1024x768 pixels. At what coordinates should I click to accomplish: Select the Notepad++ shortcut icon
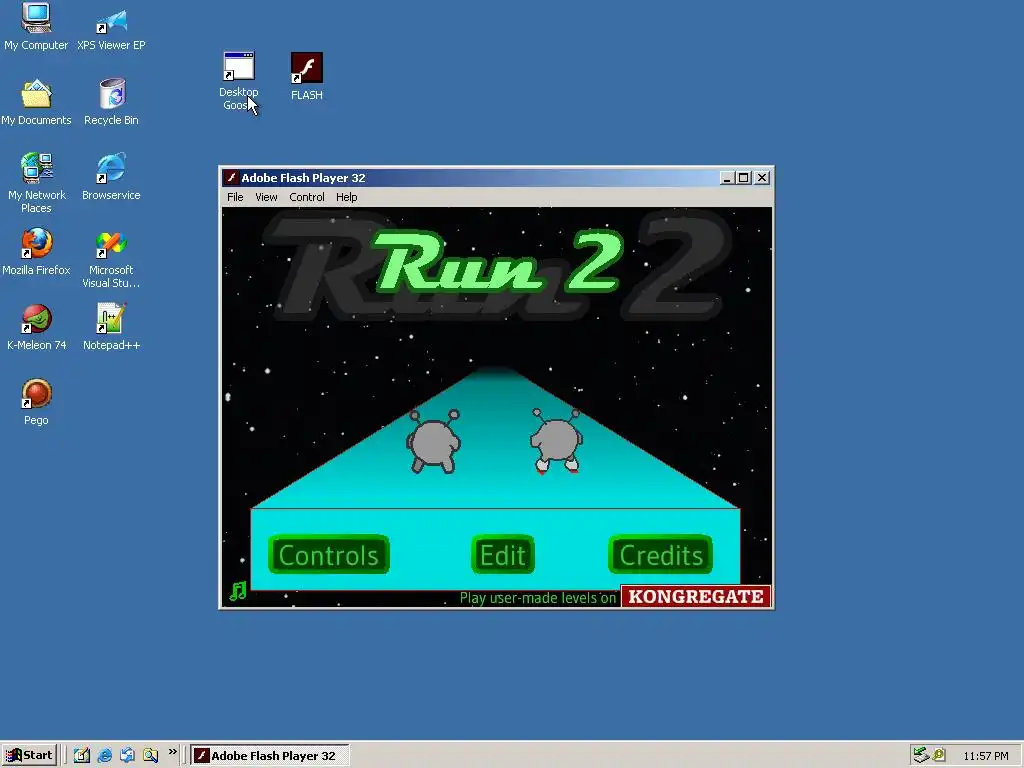coord(111,327)
